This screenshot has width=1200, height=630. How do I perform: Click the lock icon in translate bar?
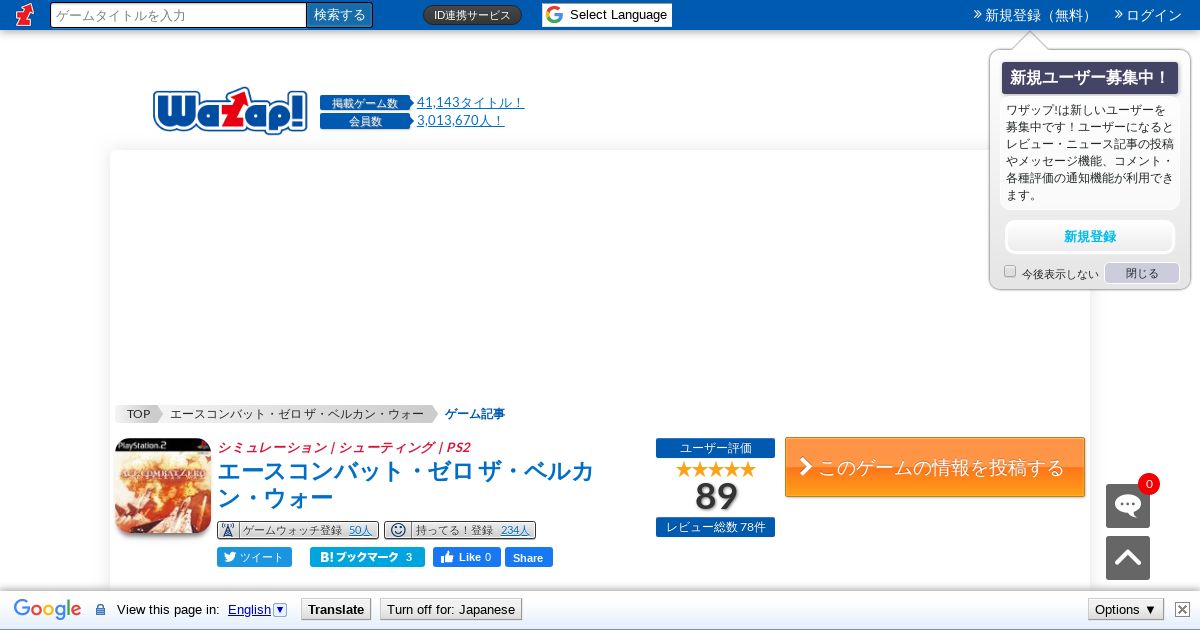100,609
